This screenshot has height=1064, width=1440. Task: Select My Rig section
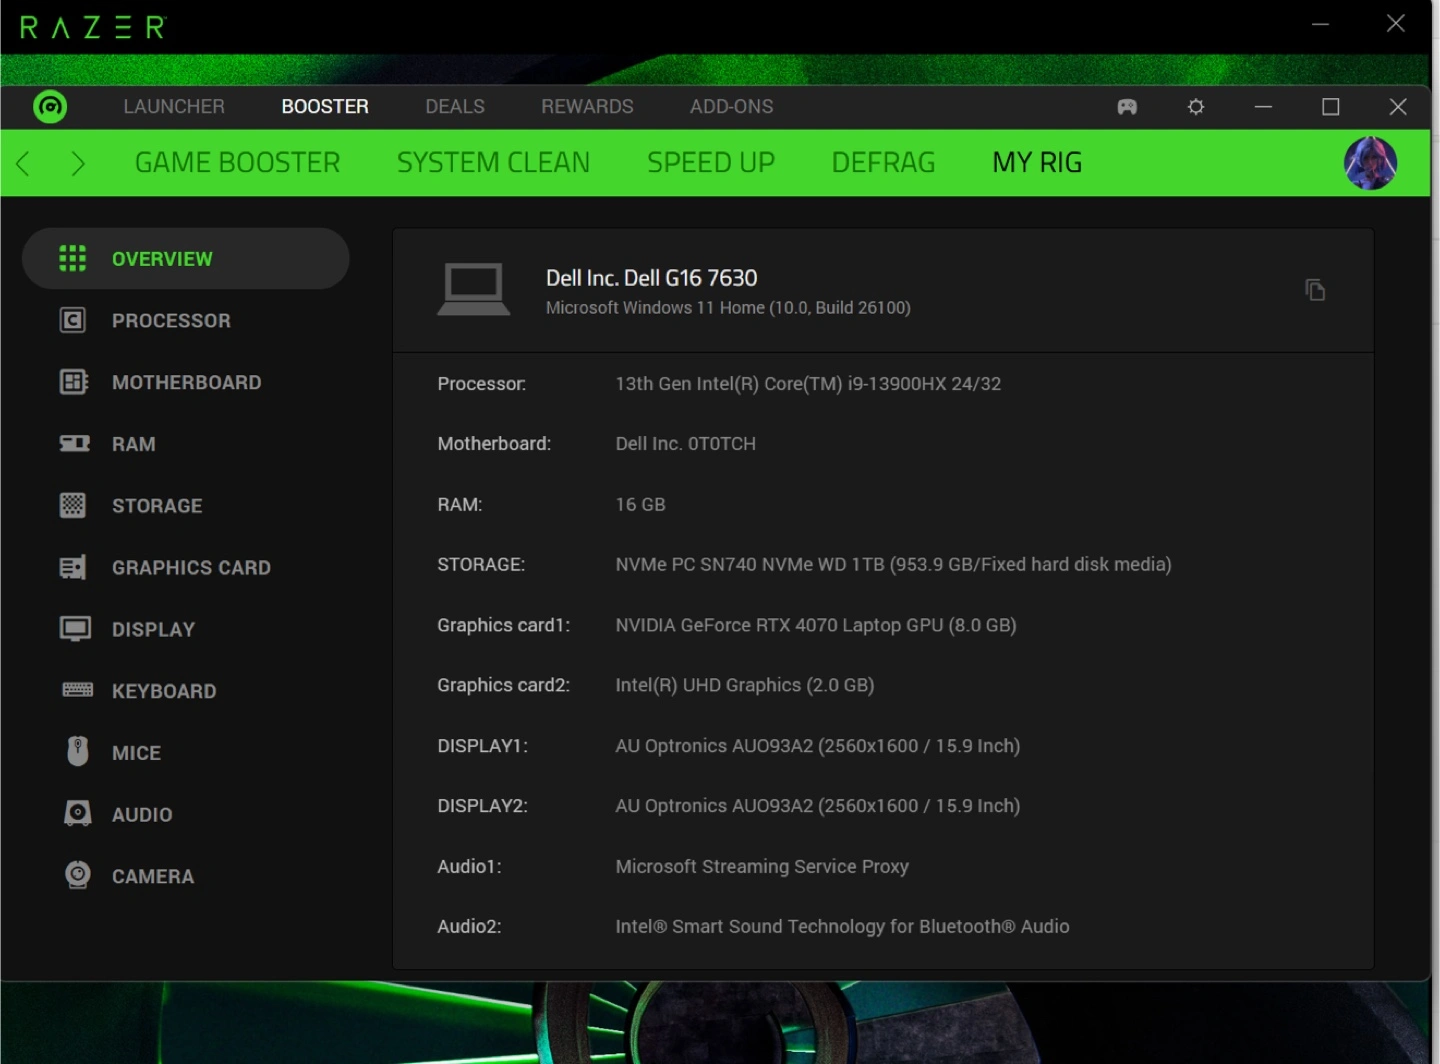tap(1037, 162)
